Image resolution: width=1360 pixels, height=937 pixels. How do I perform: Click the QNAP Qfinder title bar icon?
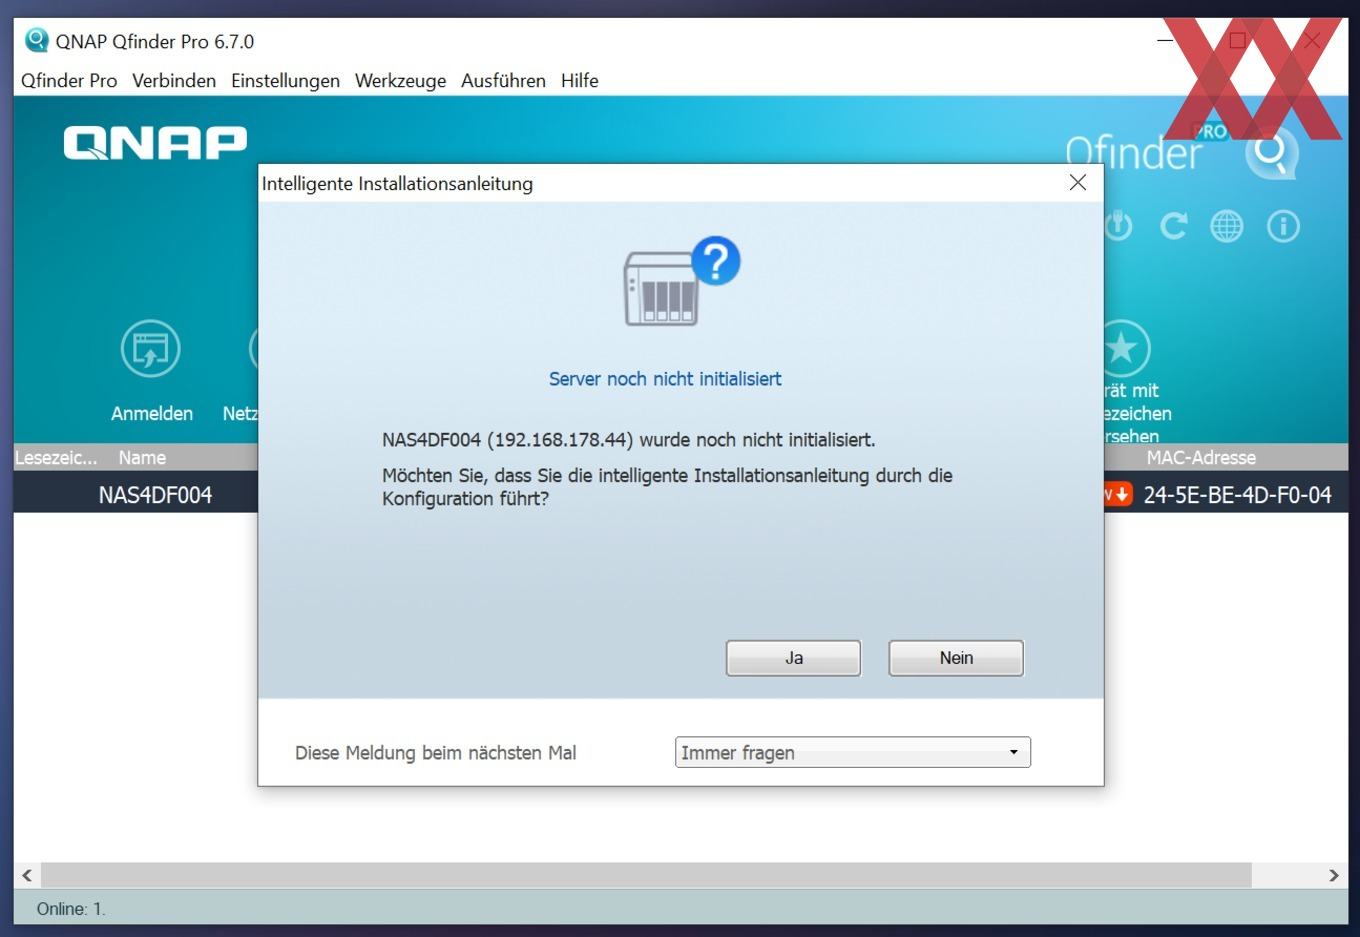(37, 41)
